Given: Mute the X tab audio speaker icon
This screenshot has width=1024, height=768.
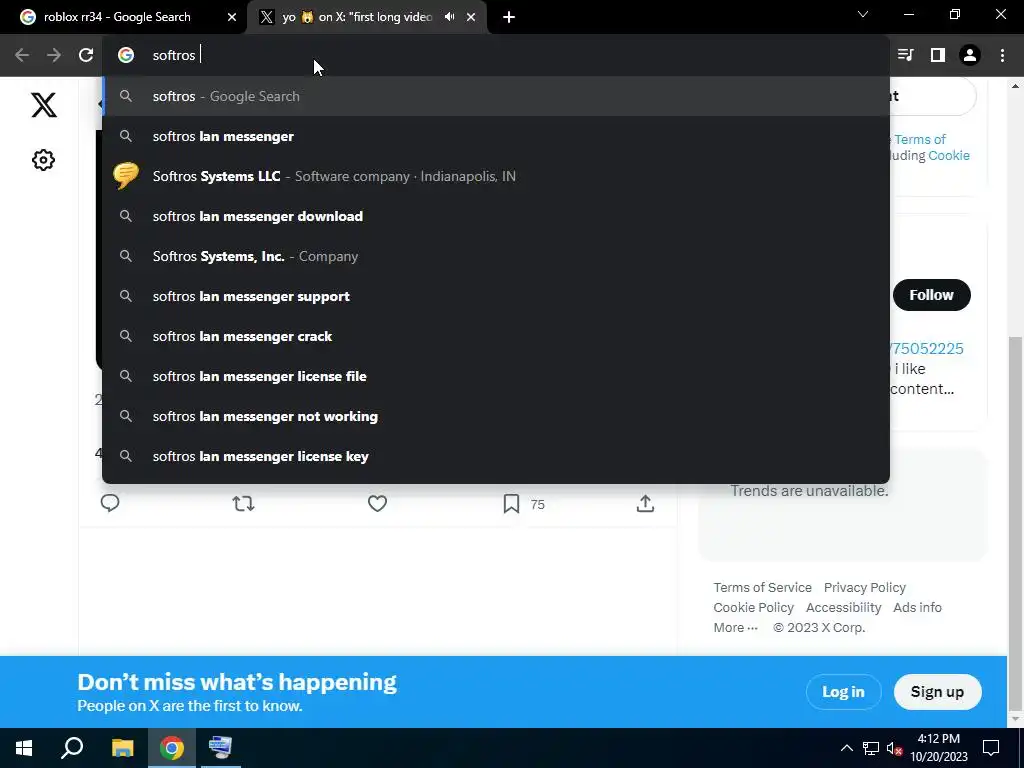Looking at the screenshot, I should click(x=449, y=17).
